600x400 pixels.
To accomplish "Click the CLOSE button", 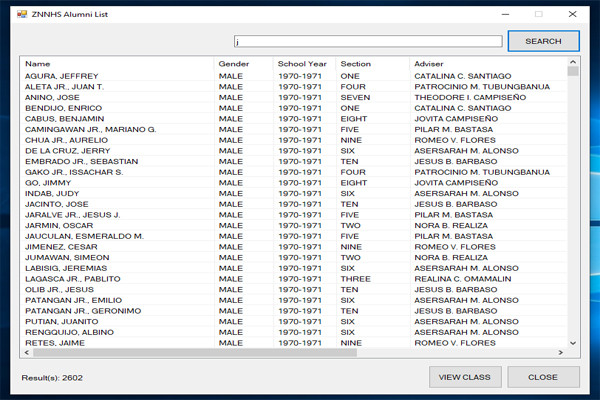I will click(x=543, y=377).
